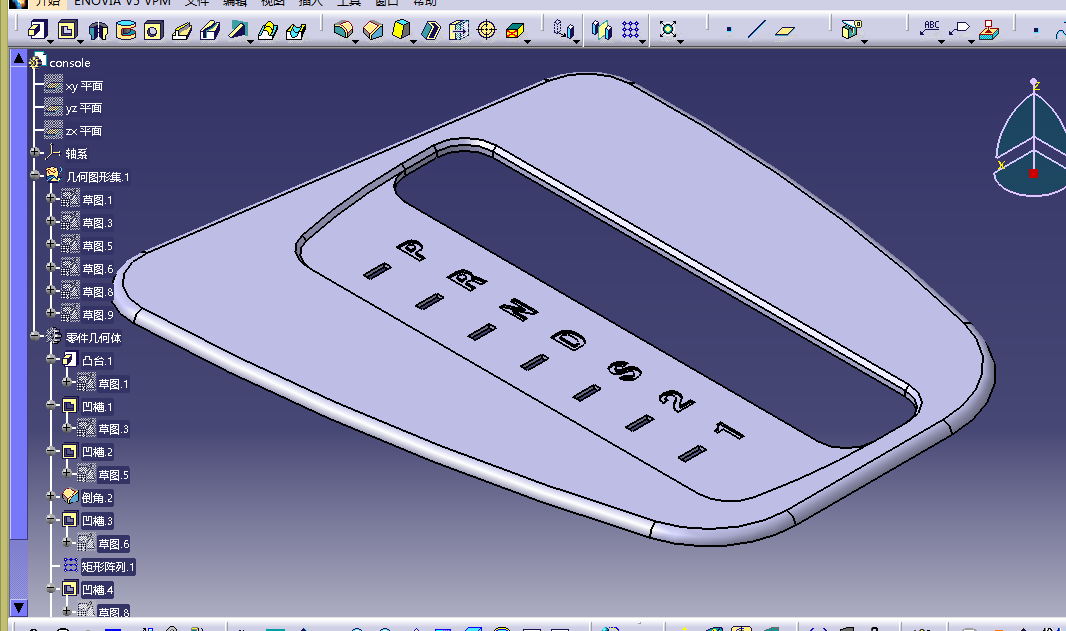The image size is (1066, 631).
Task: Click the tree scrollbar up arrow
Action: [x=19, y=58]
